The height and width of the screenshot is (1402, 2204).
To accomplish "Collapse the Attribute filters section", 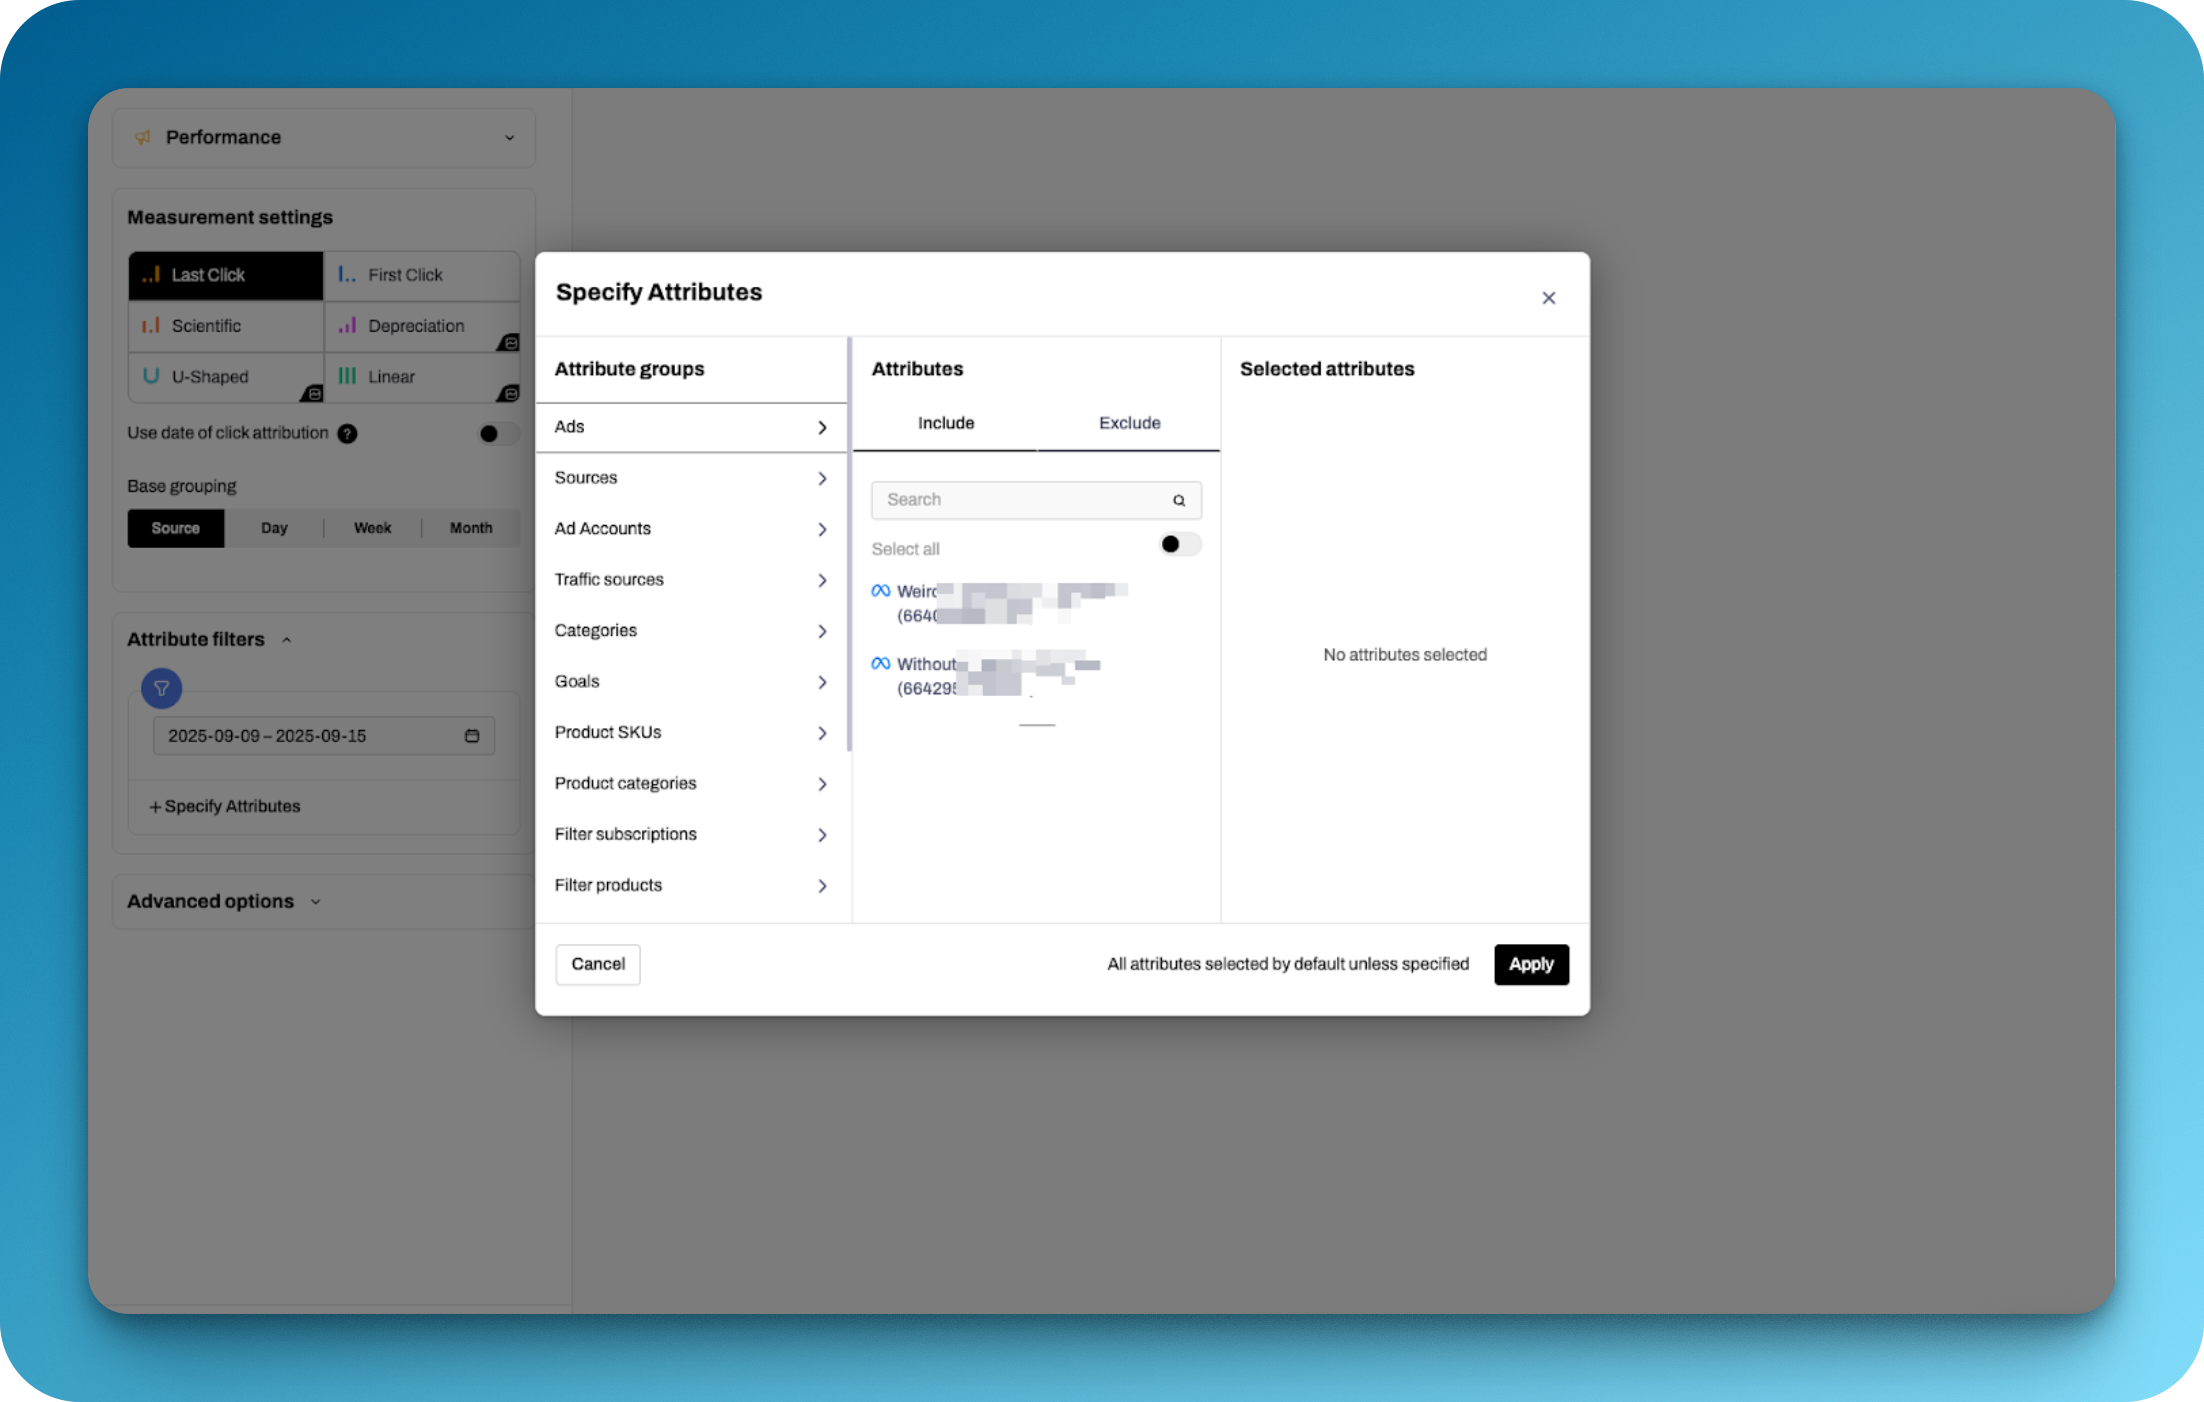I will point(287,640).
